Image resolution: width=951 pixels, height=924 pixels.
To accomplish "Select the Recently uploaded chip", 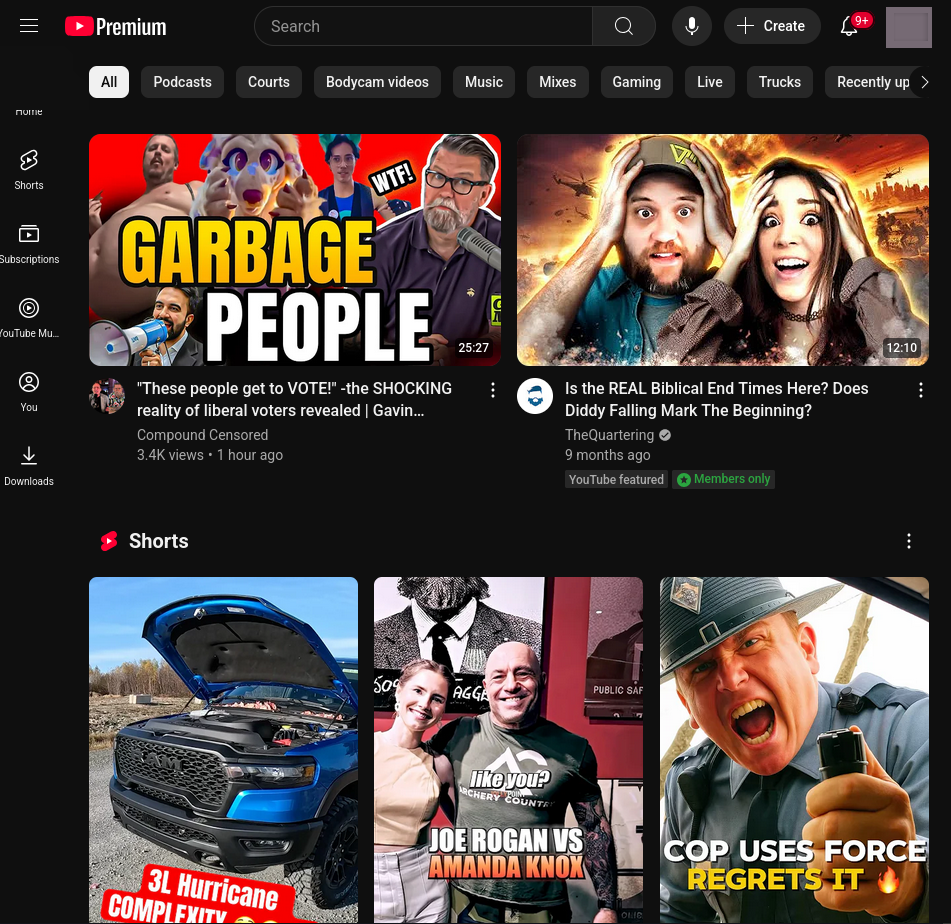I will coord(873,82).
